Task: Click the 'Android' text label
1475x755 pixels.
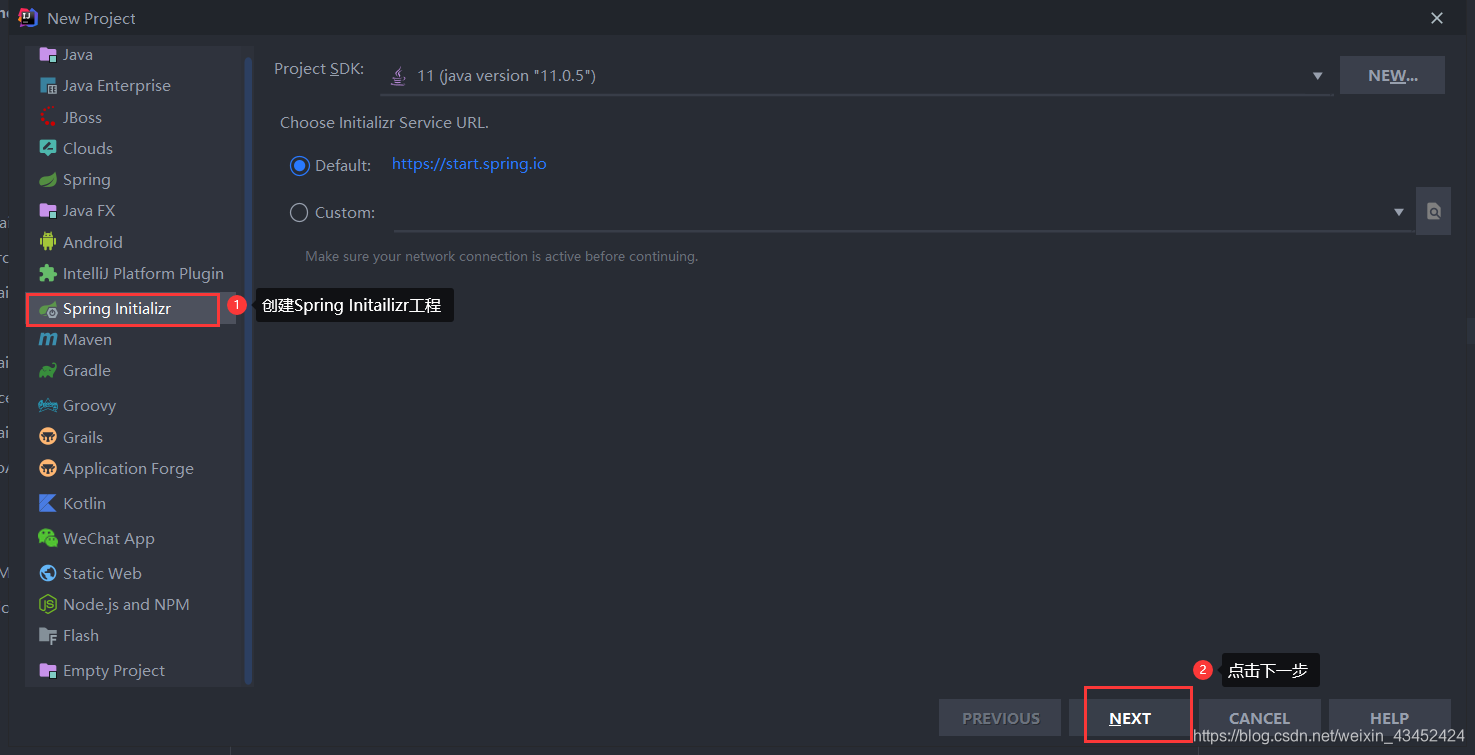Action: click(x=93, y=242)
